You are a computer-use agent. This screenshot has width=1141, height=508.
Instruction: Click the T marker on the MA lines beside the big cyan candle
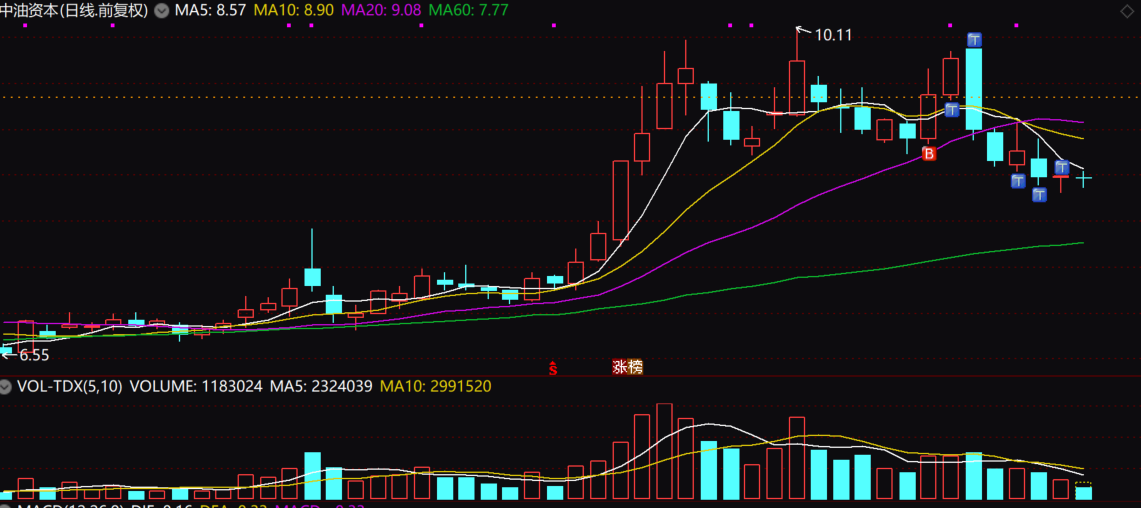point(952,110)
